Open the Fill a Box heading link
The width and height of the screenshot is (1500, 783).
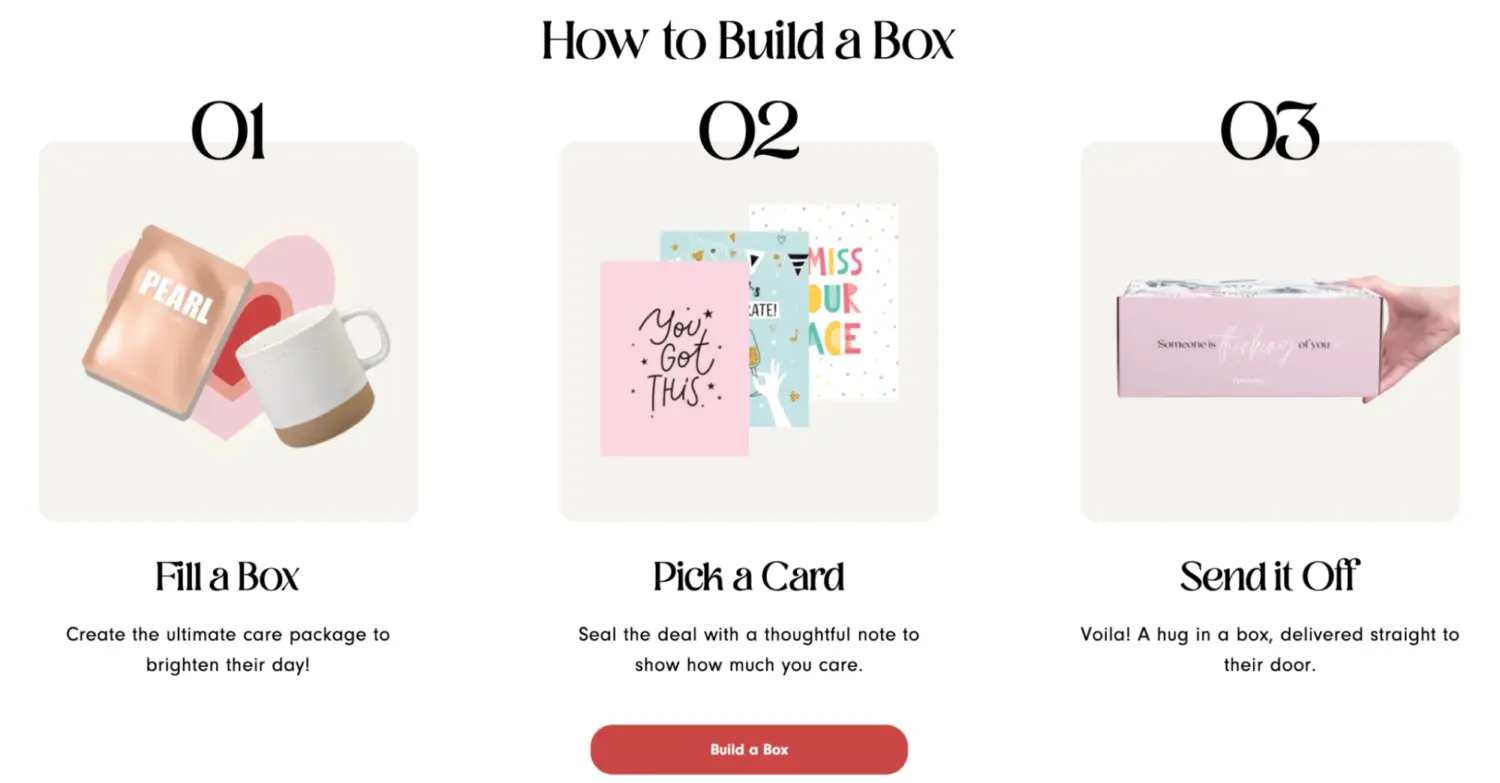(228, 576)
